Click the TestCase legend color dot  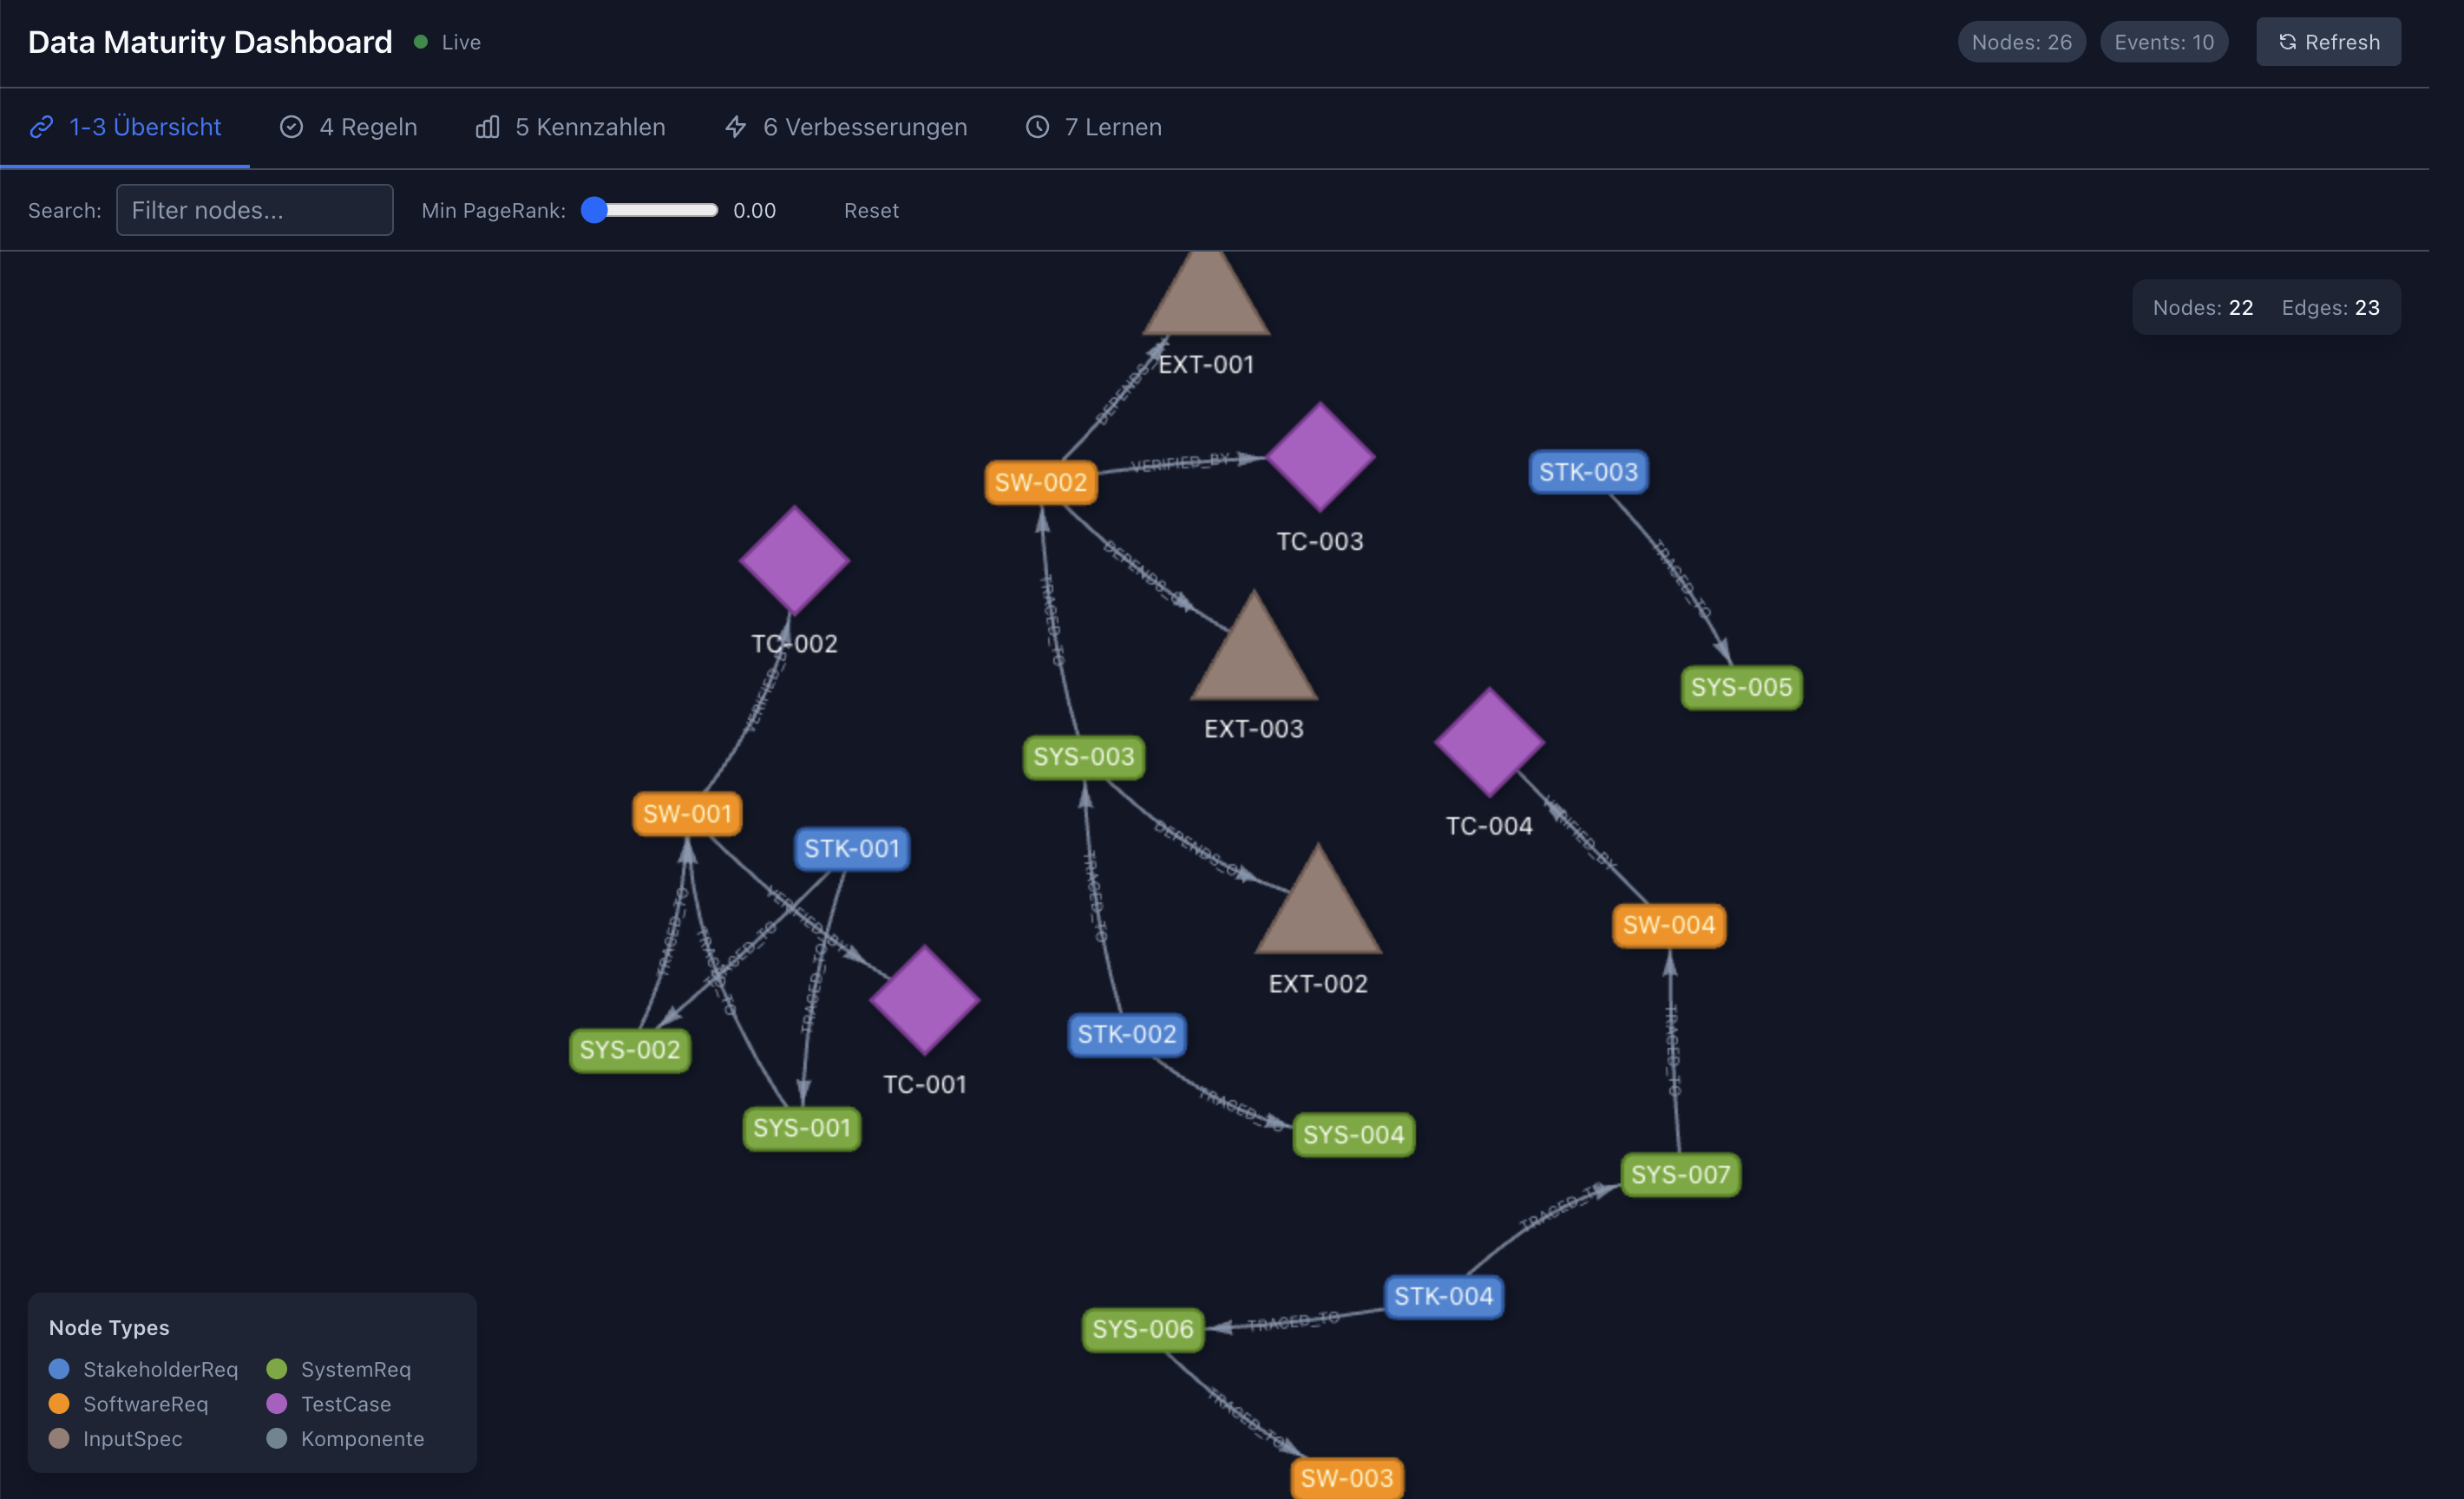277,1404
